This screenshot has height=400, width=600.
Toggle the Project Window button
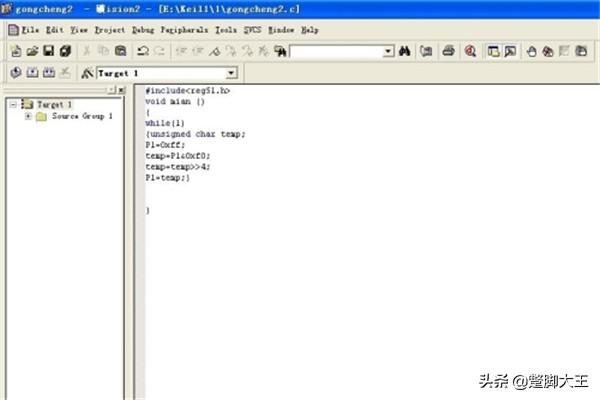[494, 51]
